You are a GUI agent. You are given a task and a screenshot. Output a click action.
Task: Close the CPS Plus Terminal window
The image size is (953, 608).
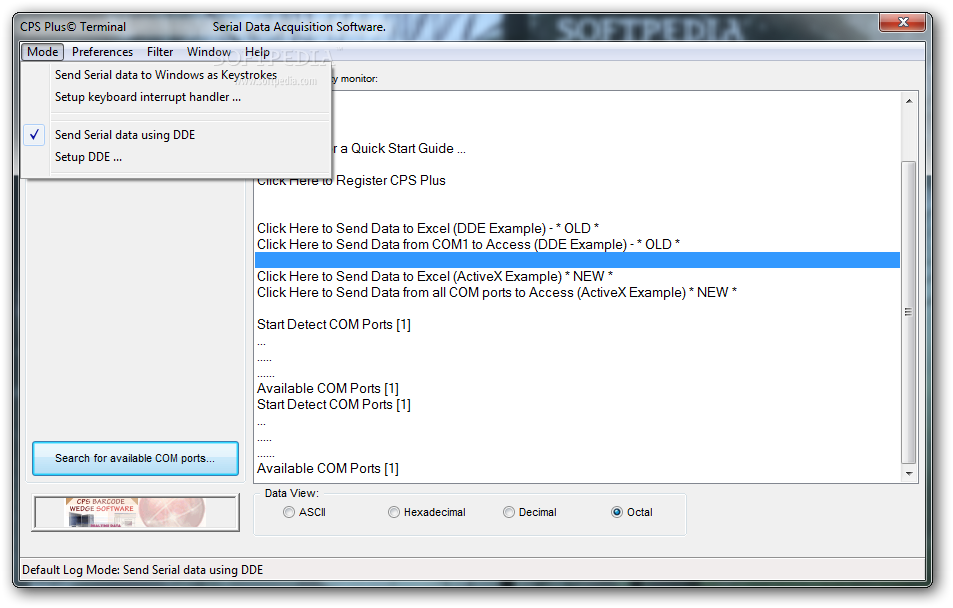903,22
